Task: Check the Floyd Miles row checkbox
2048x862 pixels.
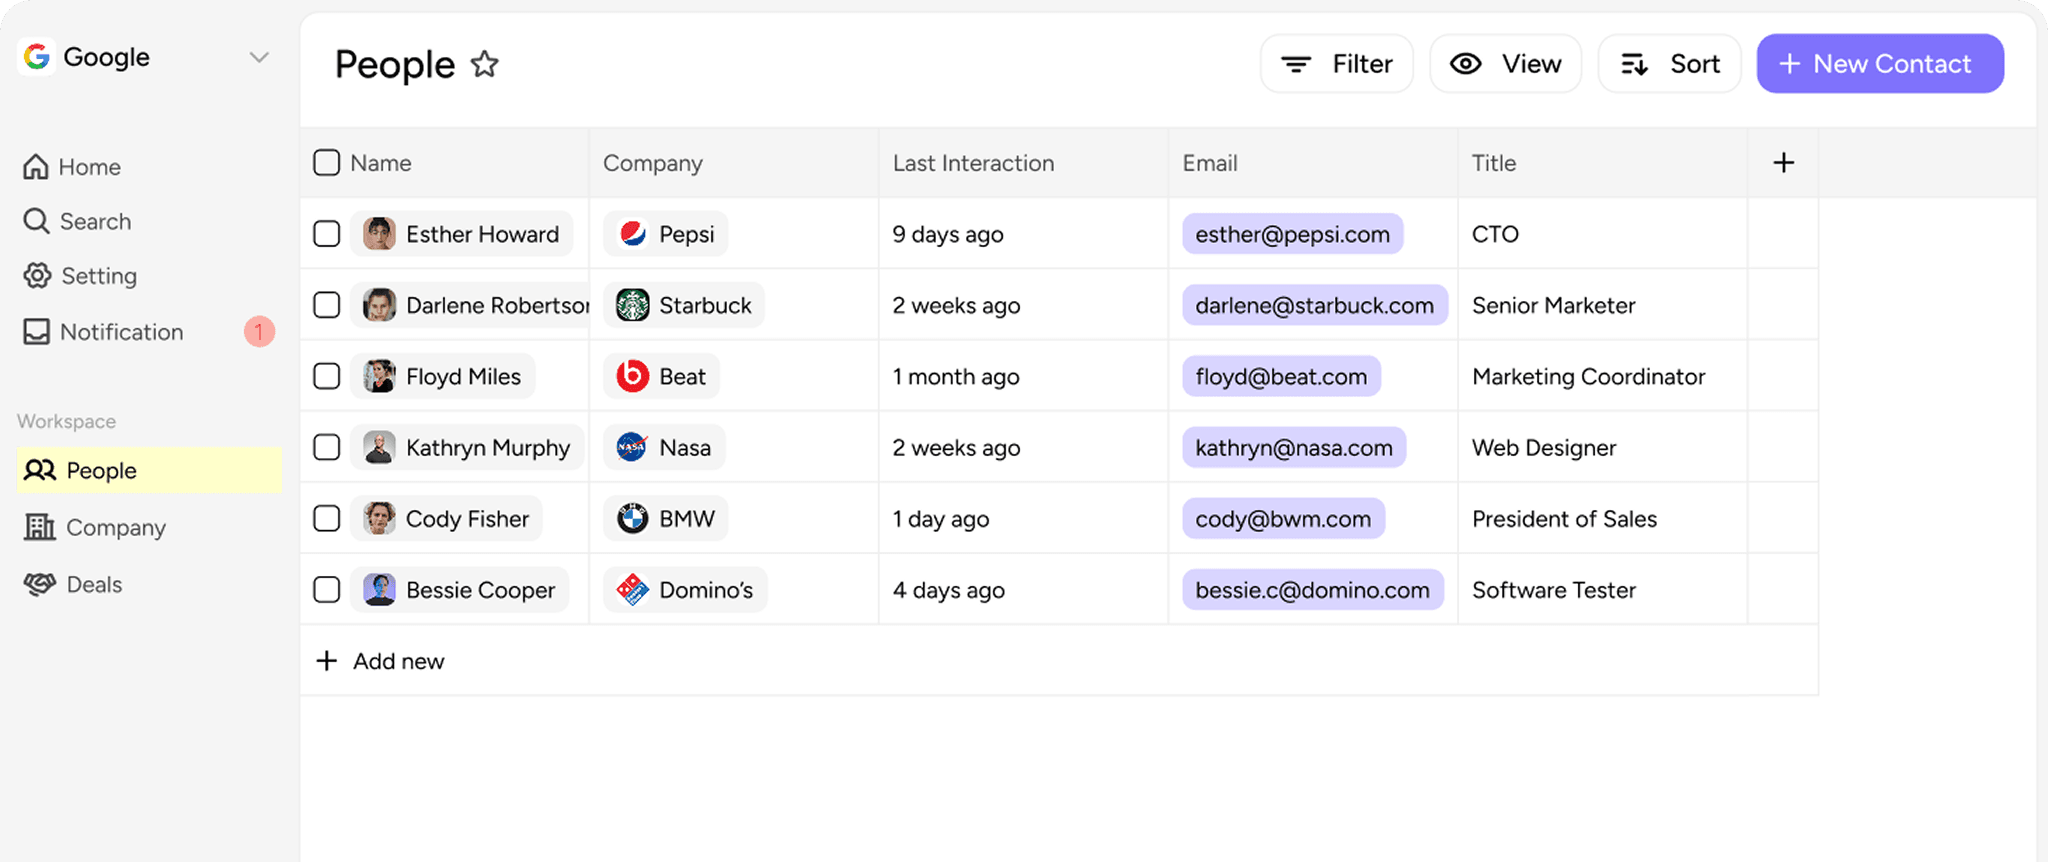Action: (327, 376)
